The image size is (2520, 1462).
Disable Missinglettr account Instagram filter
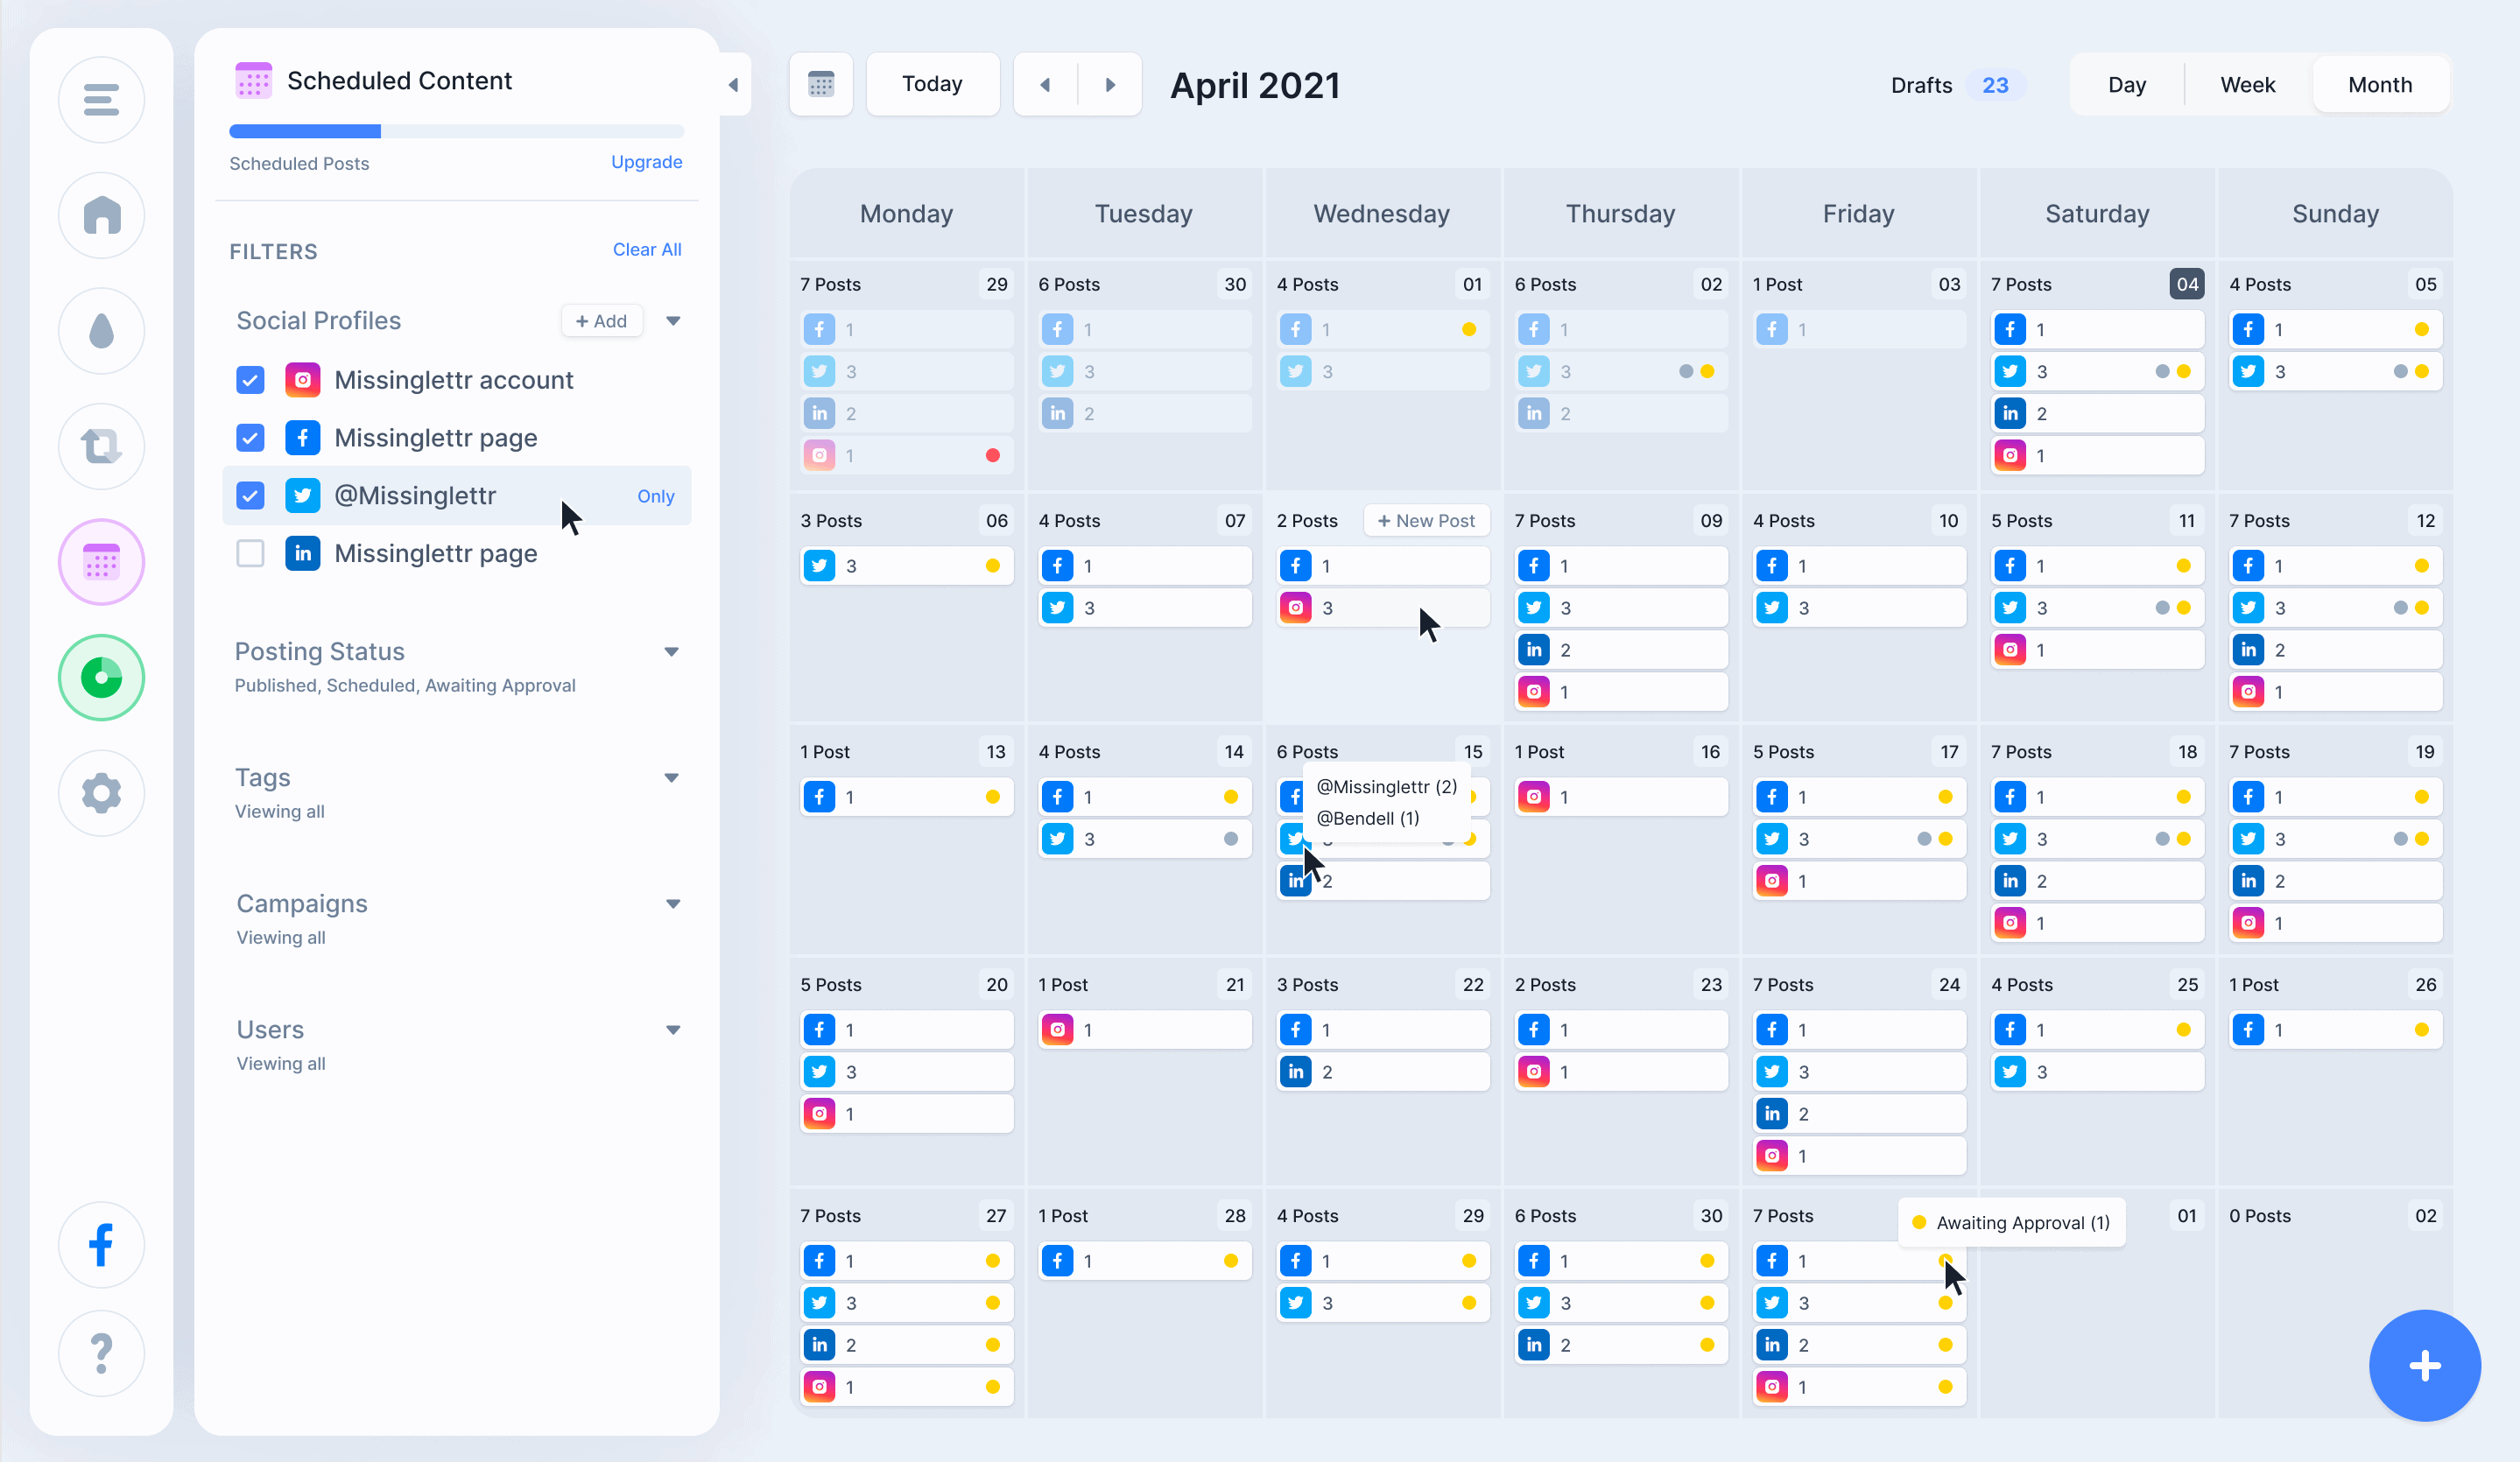pyautogui.click(x=249, y=379)
